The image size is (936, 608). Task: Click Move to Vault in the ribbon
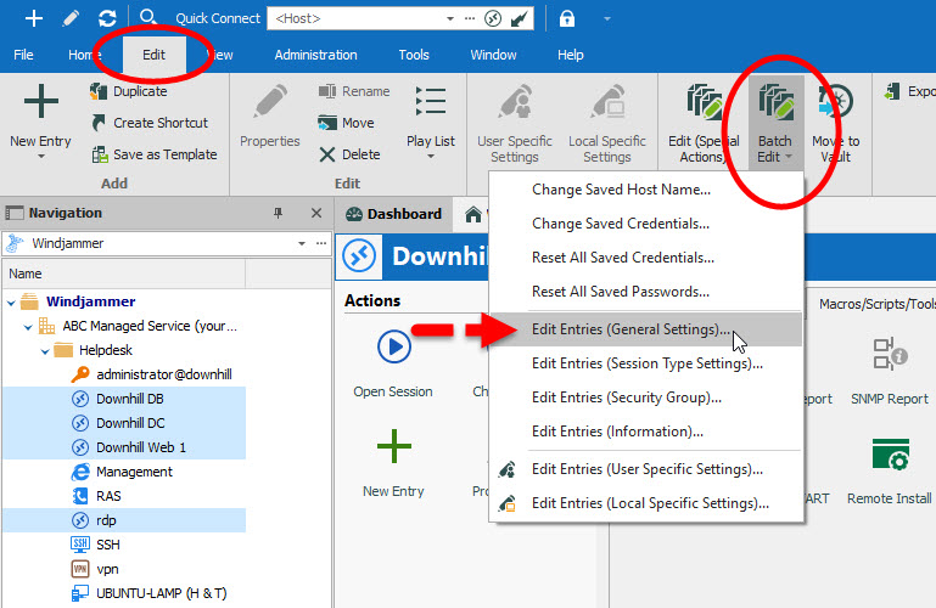tap(835, 125)
